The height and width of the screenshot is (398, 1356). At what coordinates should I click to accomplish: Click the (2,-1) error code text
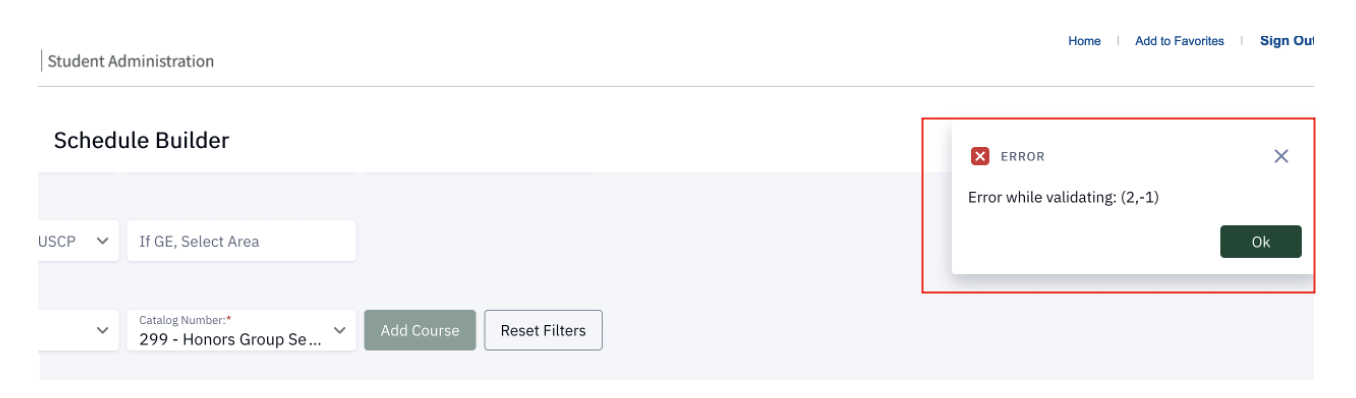click(1139, 197)
